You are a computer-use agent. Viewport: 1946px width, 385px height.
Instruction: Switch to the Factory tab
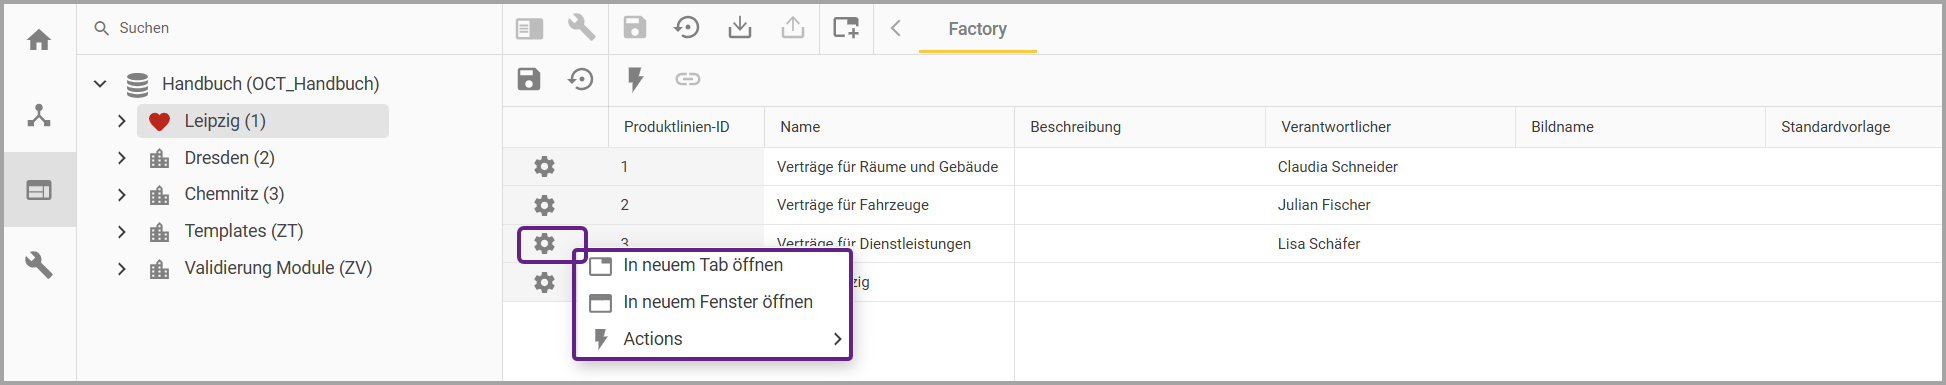pyautogui.click(x=977, y=29)
